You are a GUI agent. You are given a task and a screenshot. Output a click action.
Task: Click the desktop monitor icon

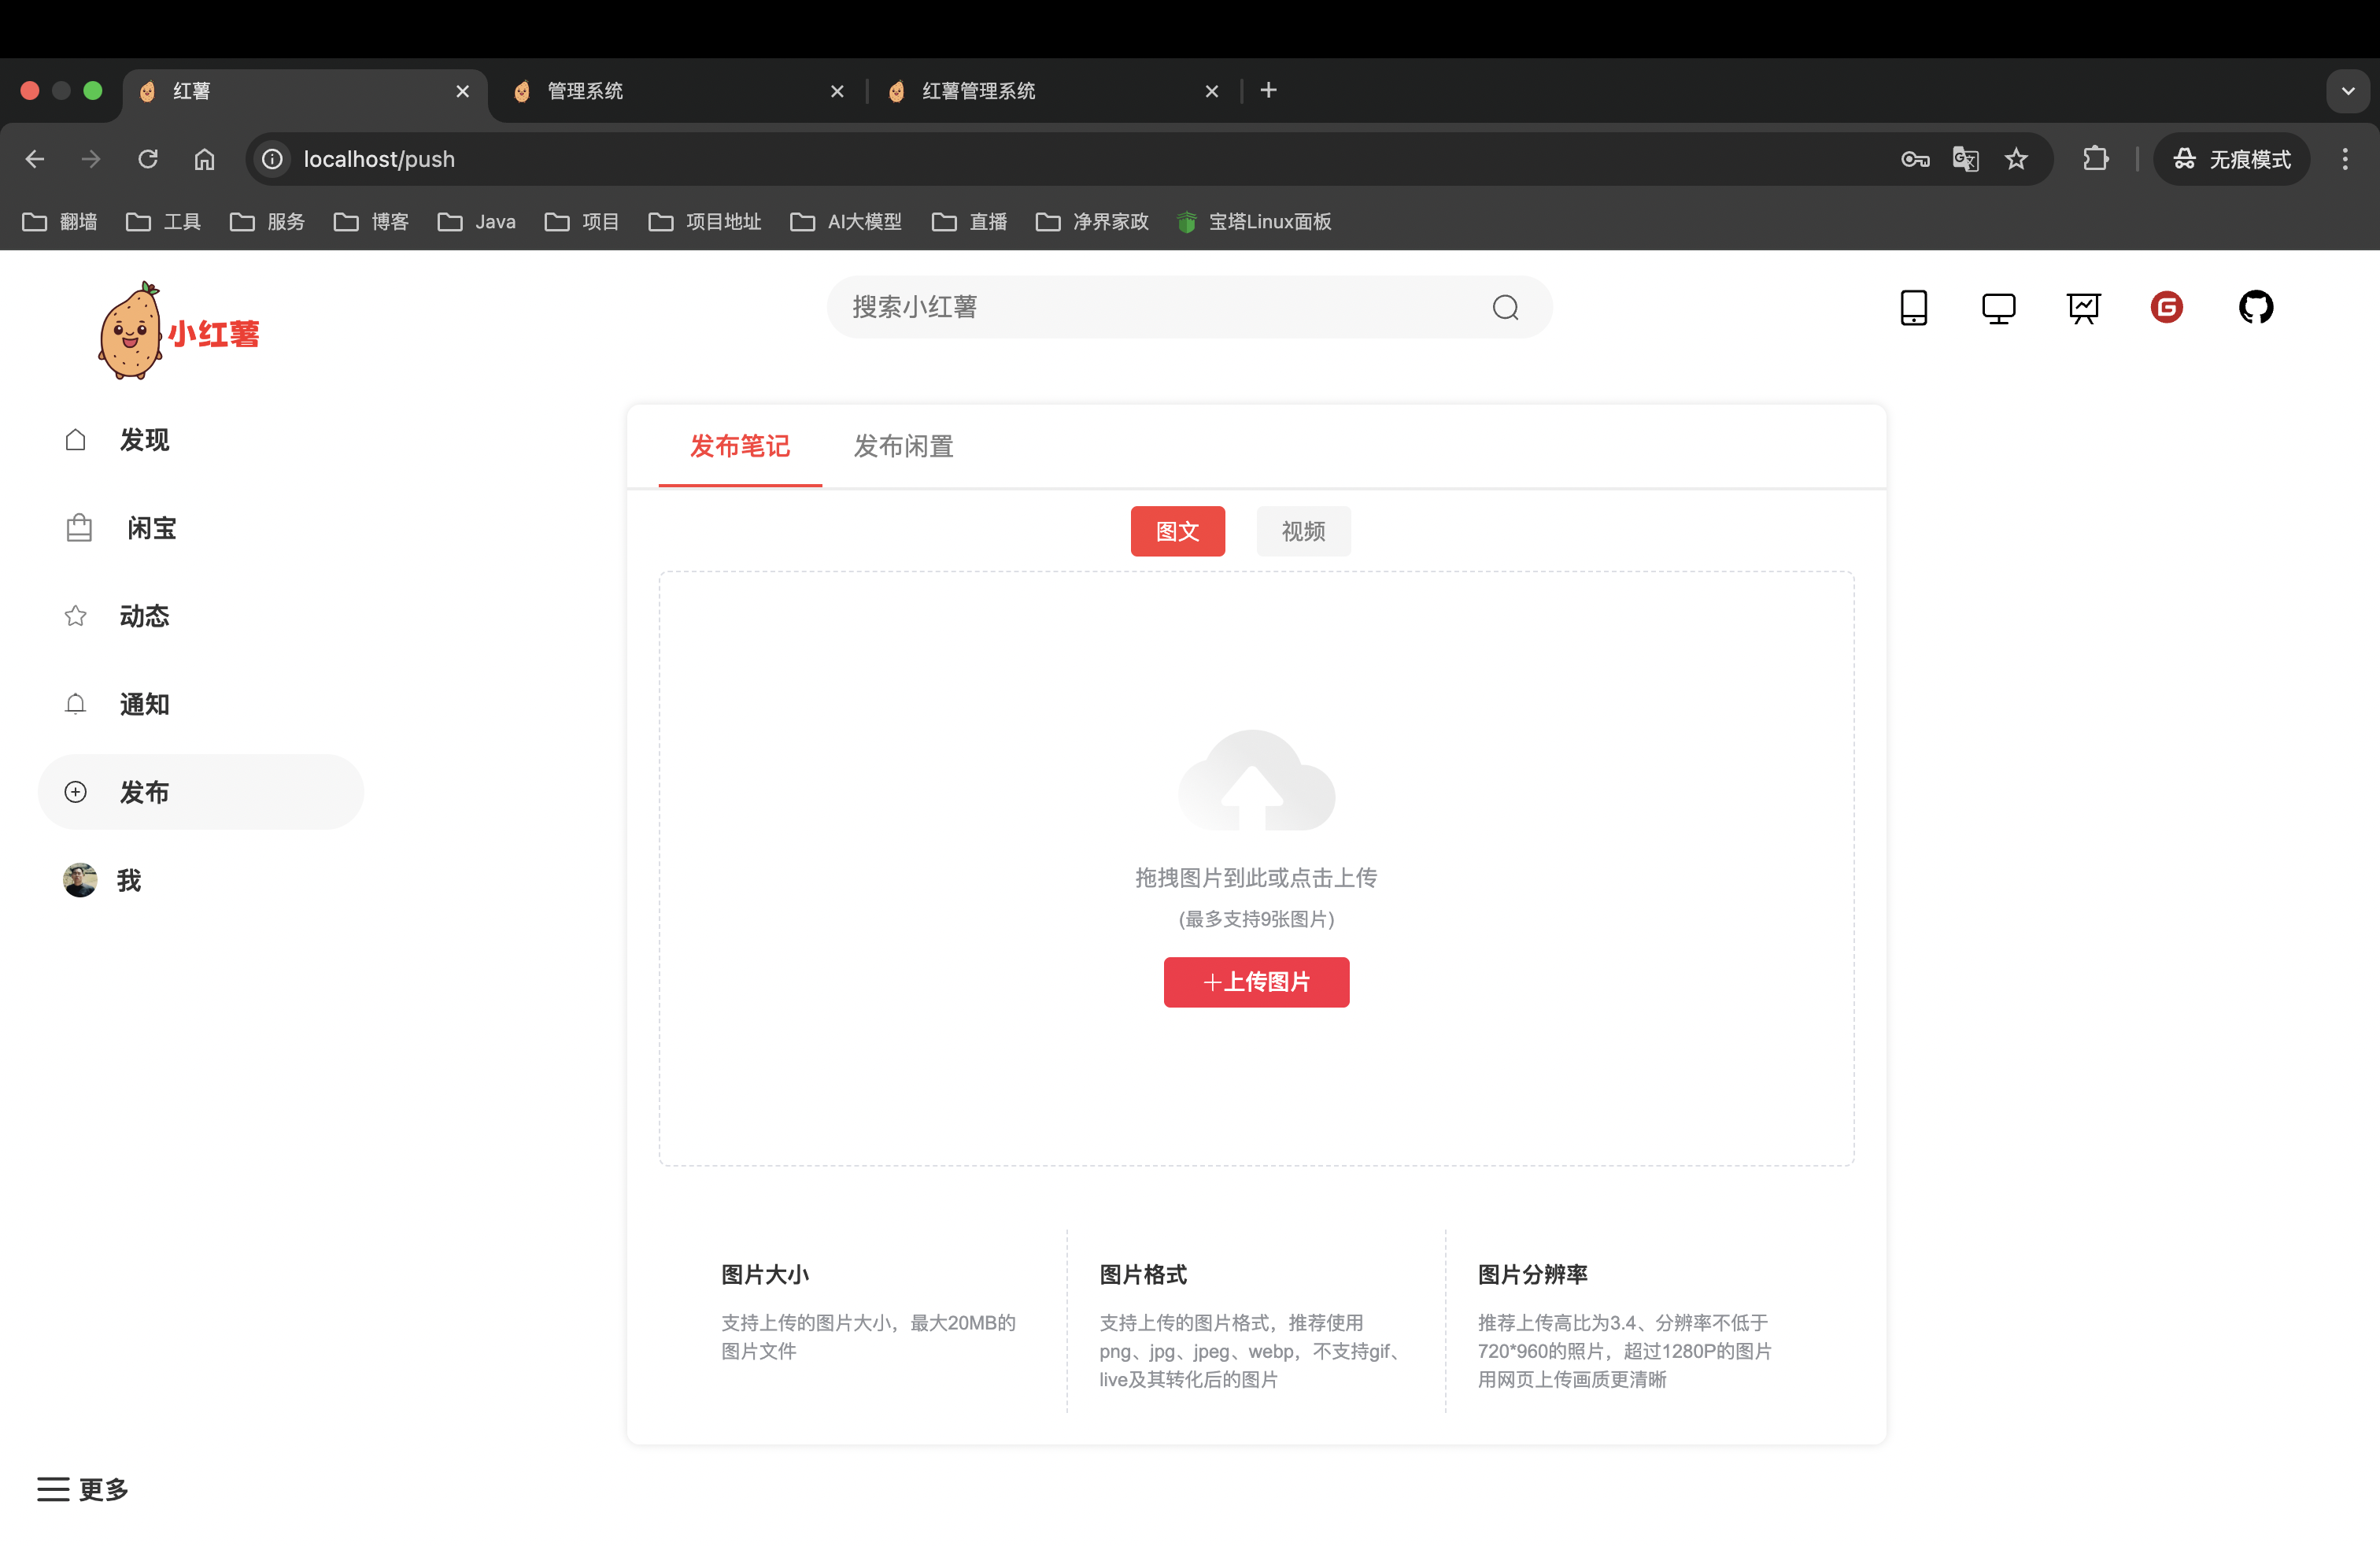tap(1998, 307)
